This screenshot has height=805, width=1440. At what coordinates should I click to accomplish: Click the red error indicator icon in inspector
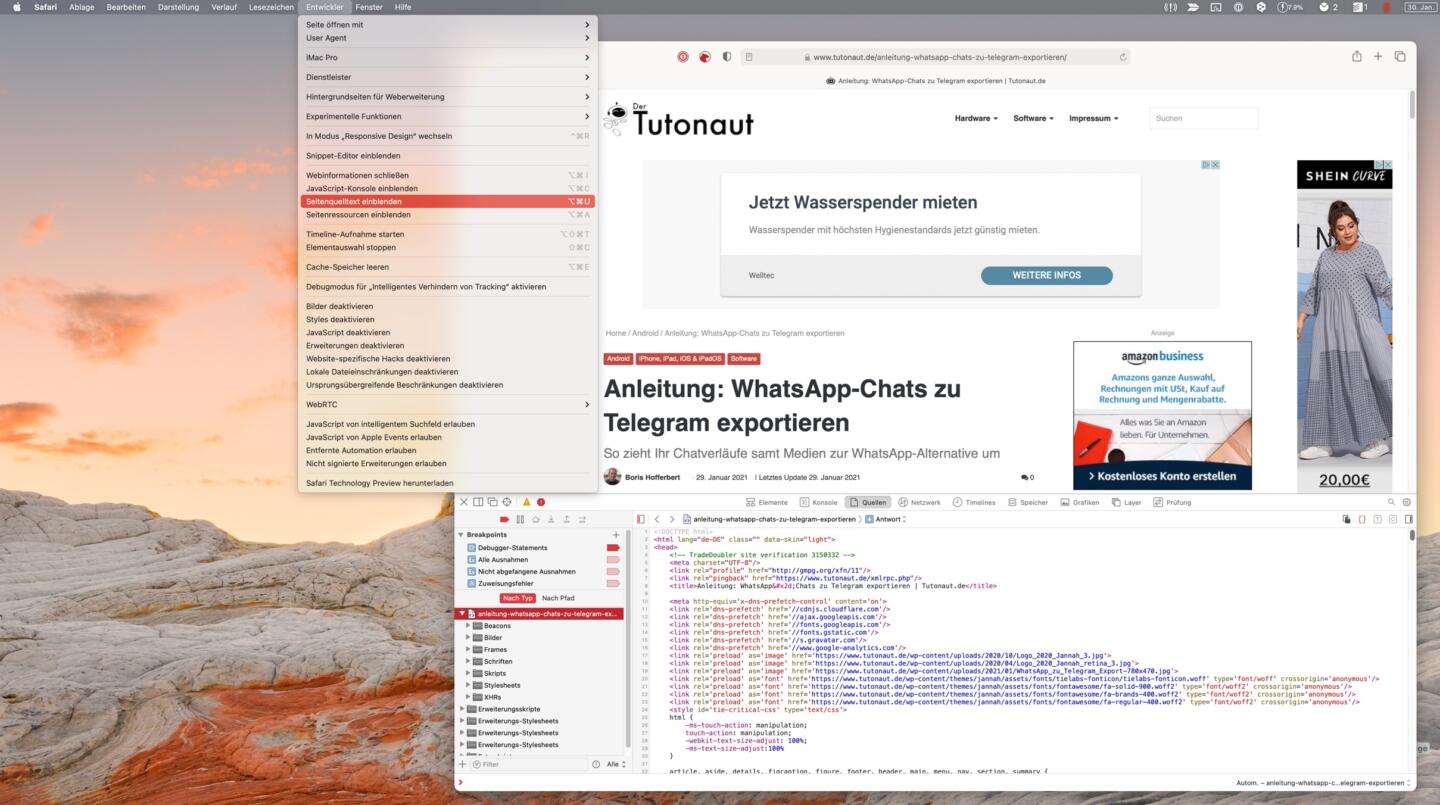pos(541,502)
